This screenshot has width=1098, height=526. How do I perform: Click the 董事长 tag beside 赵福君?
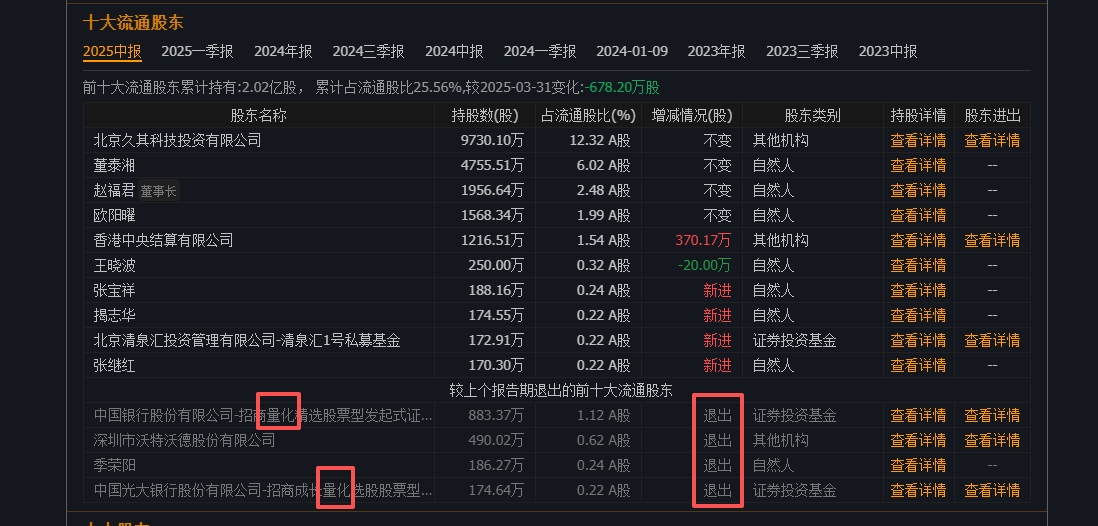click(x=158, y=191)
